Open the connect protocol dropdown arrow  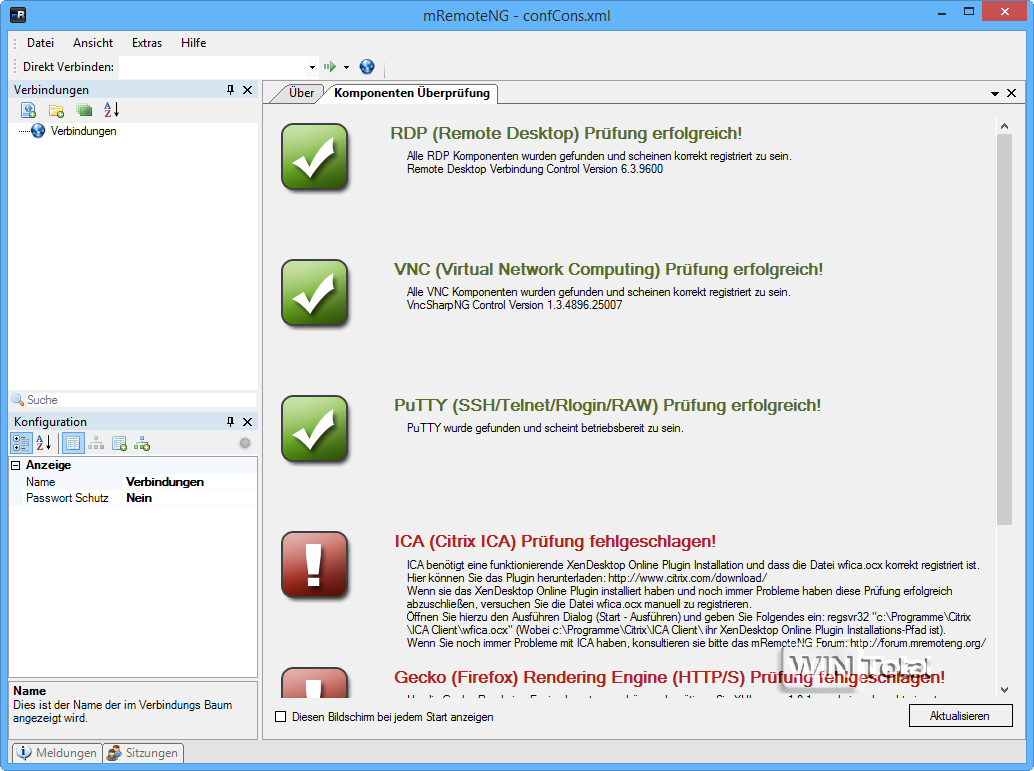tap(346, 67)
